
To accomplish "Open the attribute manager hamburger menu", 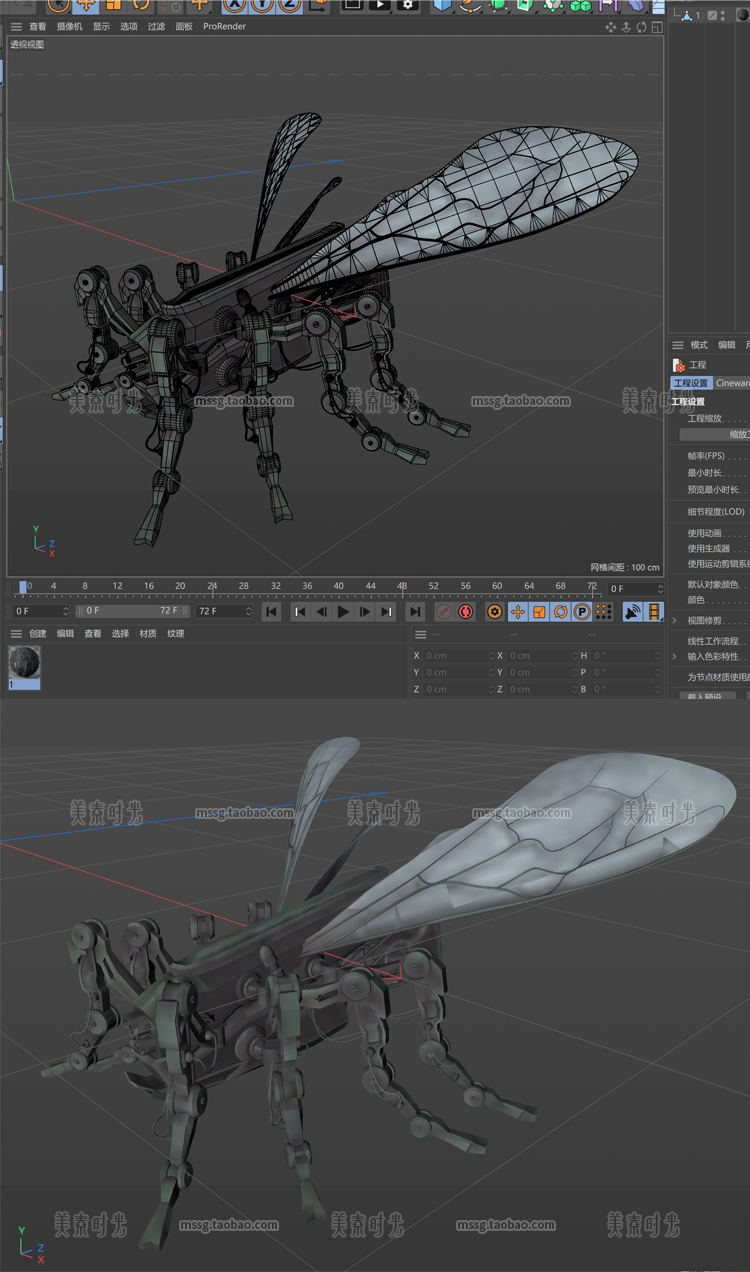I will pyautogui.click(x=678, y=345).
